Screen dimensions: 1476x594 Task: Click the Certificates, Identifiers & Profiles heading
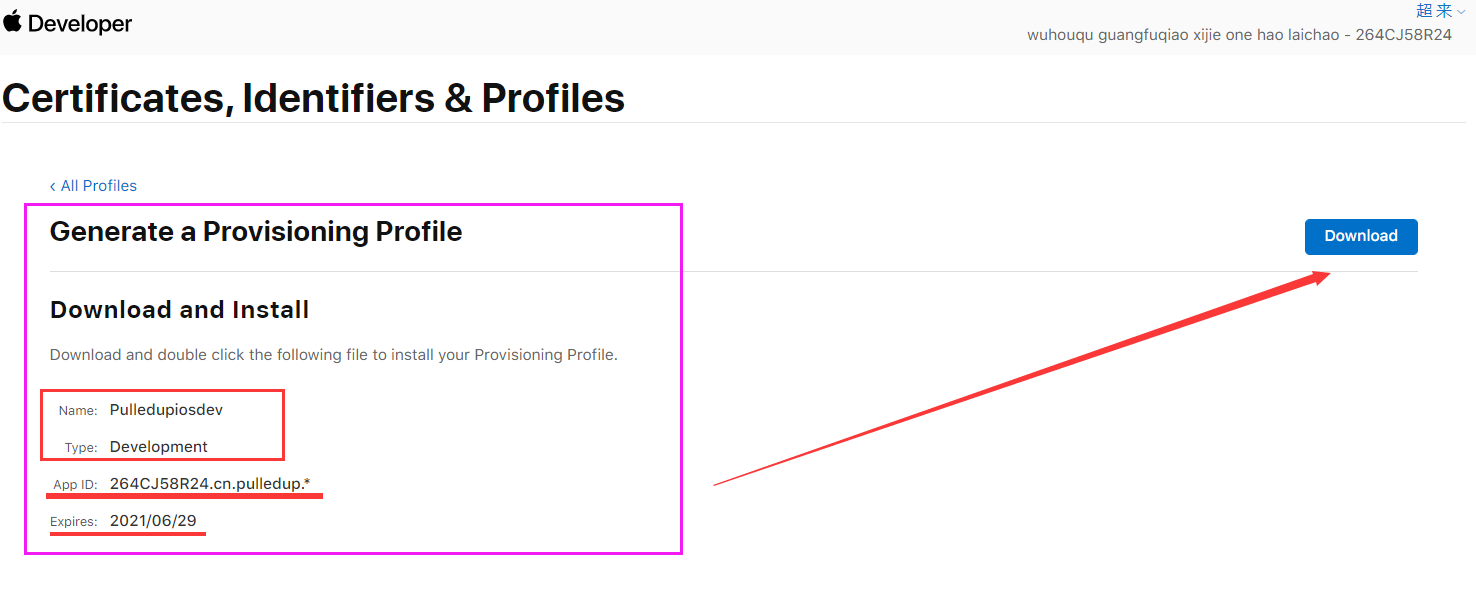pyautogui.click(x=314, y=98)
